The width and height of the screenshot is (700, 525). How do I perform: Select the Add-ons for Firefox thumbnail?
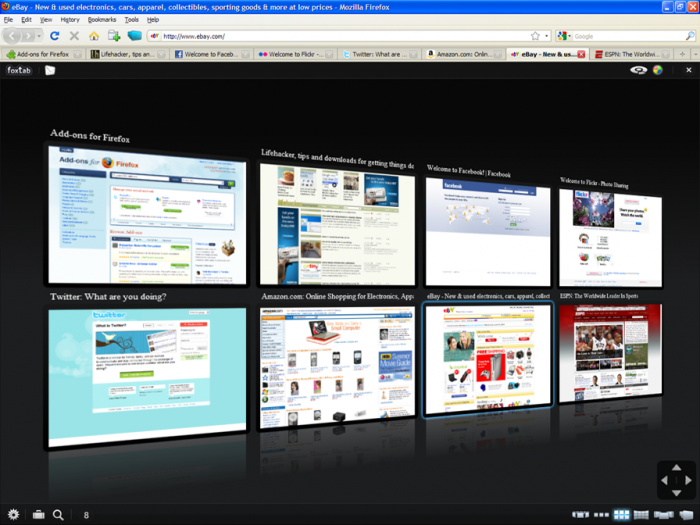pyautogui.click(x=147, y=215)
